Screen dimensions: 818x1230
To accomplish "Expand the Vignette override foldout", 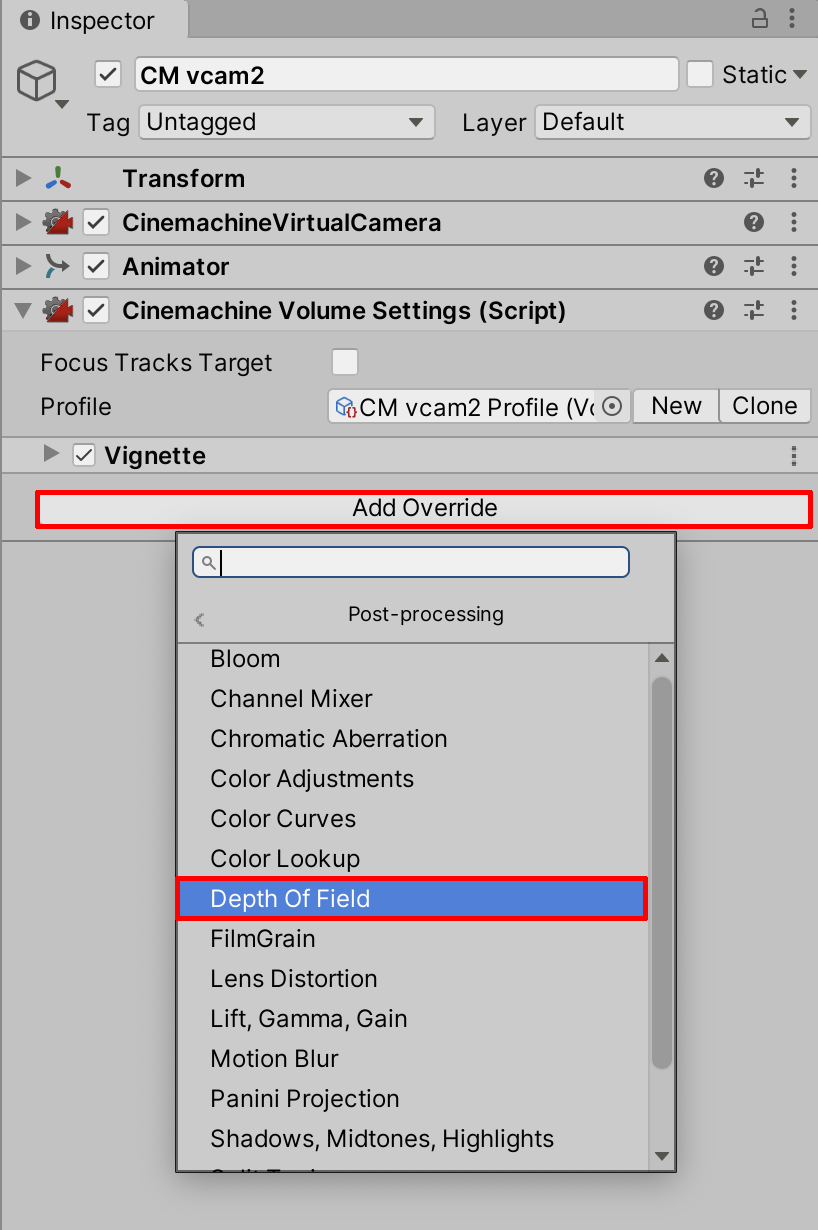I will point(52,455).
